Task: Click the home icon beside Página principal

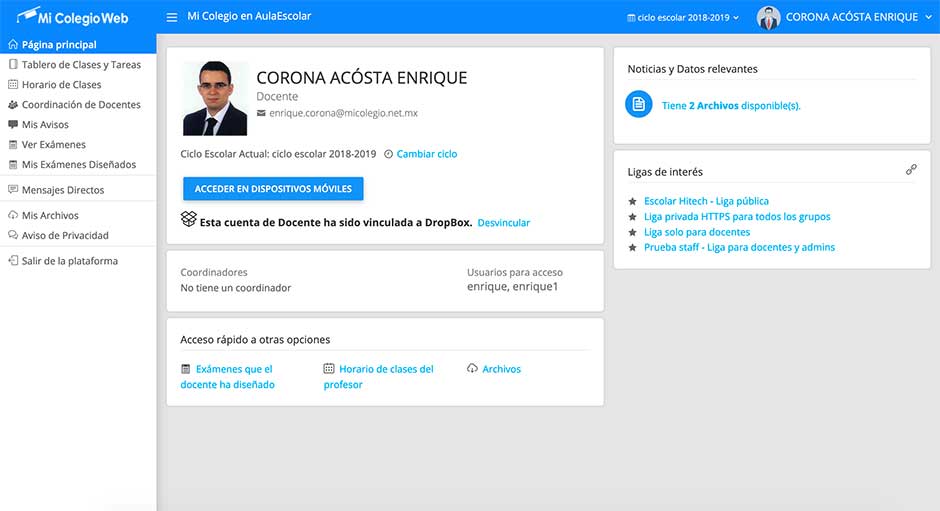Action: (13, 44)
